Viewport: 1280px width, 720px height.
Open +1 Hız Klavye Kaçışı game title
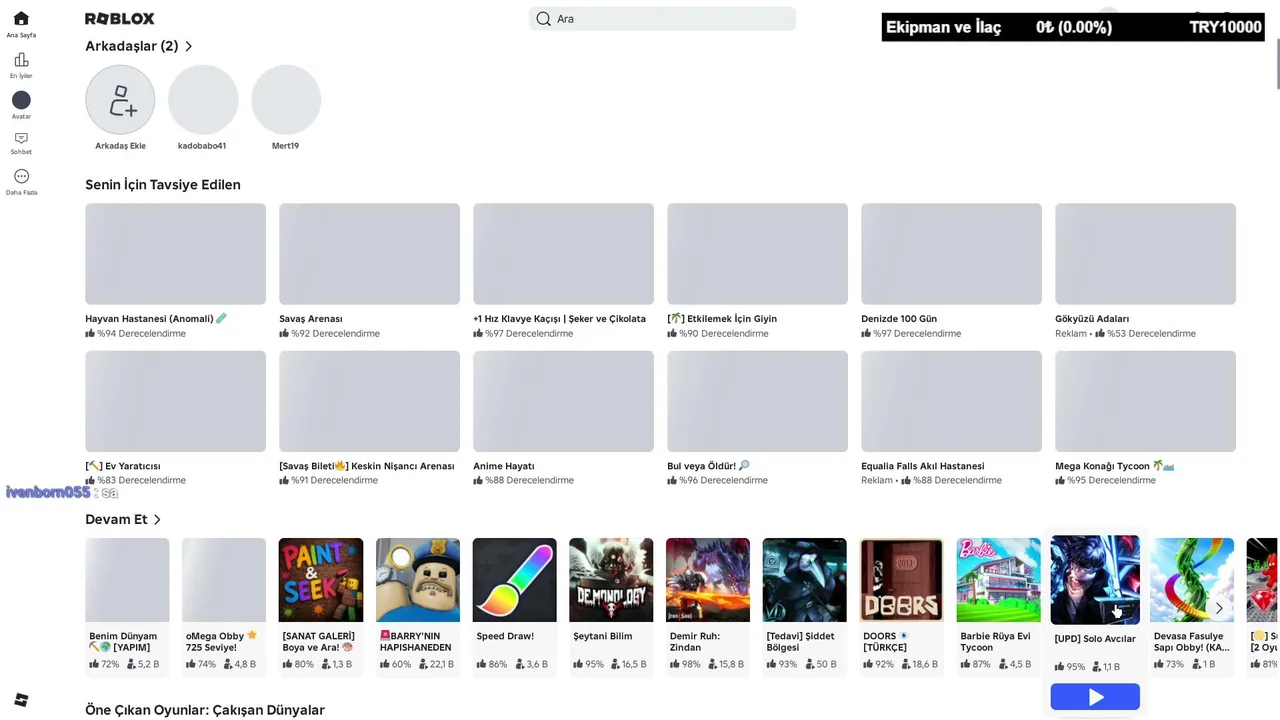[560, 319]
